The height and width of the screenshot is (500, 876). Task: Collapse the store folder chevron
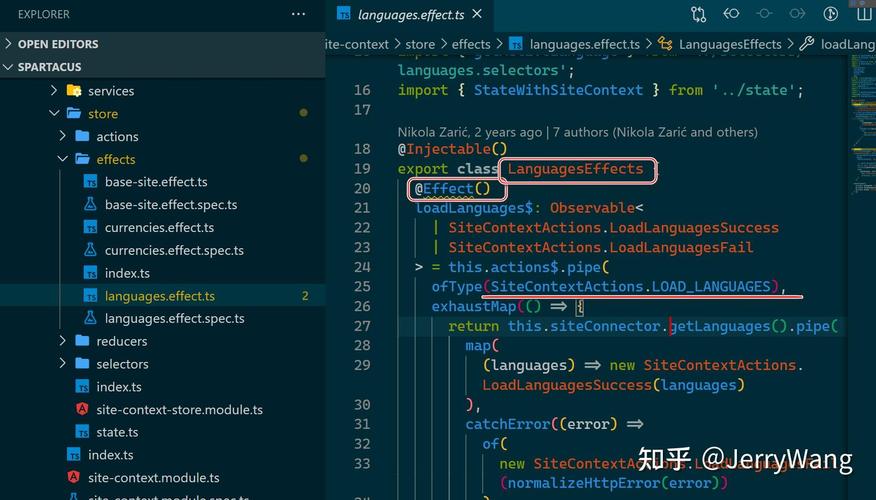(54, 113)
